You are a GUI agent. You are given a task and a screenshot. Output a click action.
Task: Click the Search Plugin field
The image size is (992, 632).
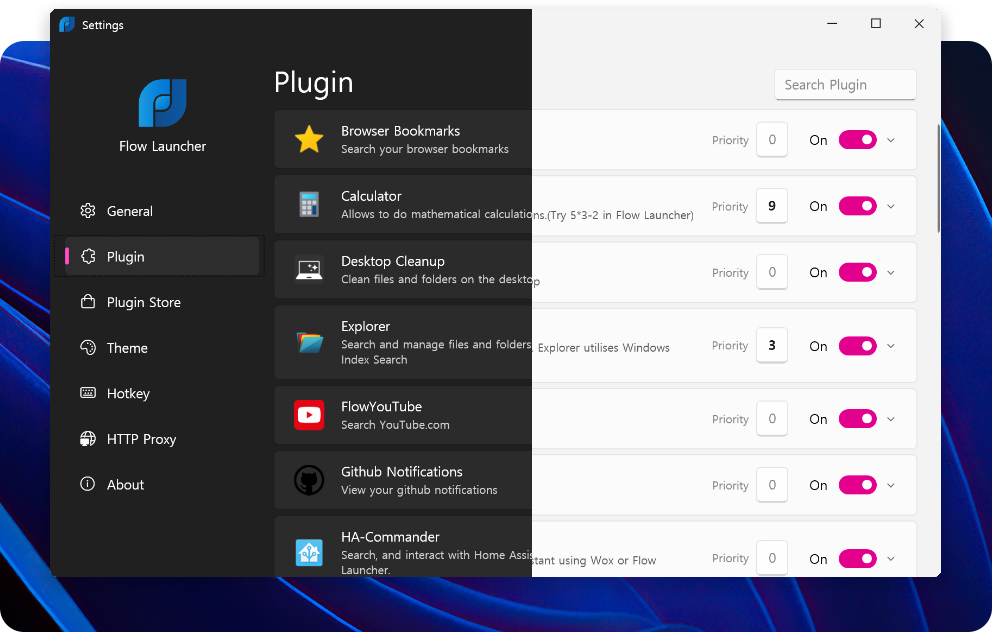[845, 84]
